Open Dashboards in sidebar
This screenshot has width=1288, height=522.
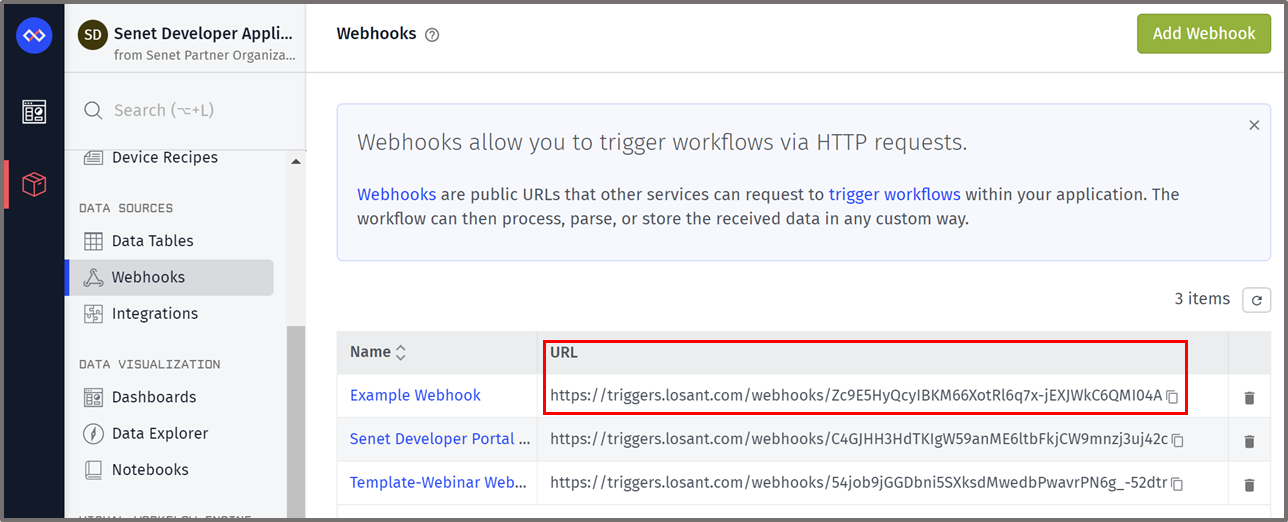[x=154, y=397]
